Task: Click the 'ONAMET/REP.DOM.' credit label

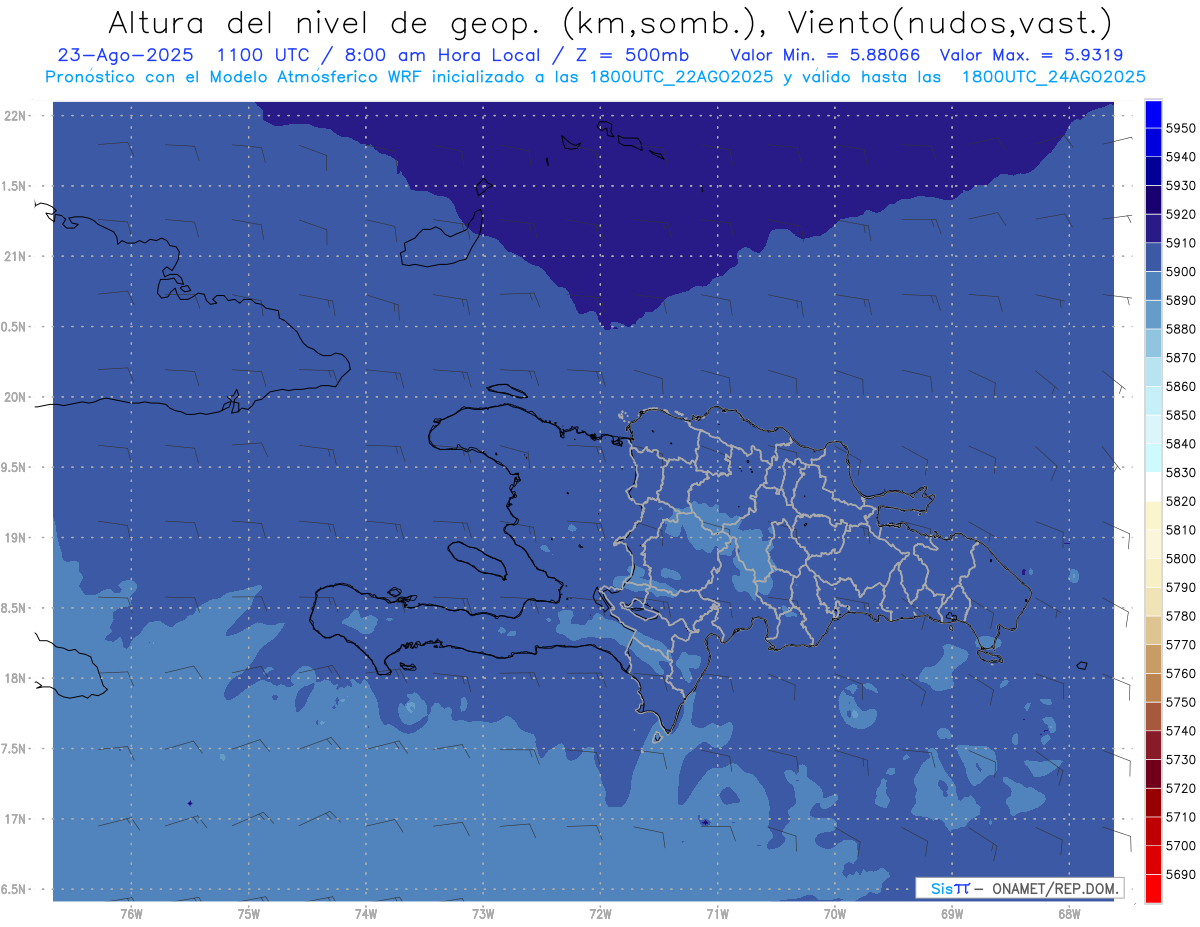Action: coord(1055,888)
